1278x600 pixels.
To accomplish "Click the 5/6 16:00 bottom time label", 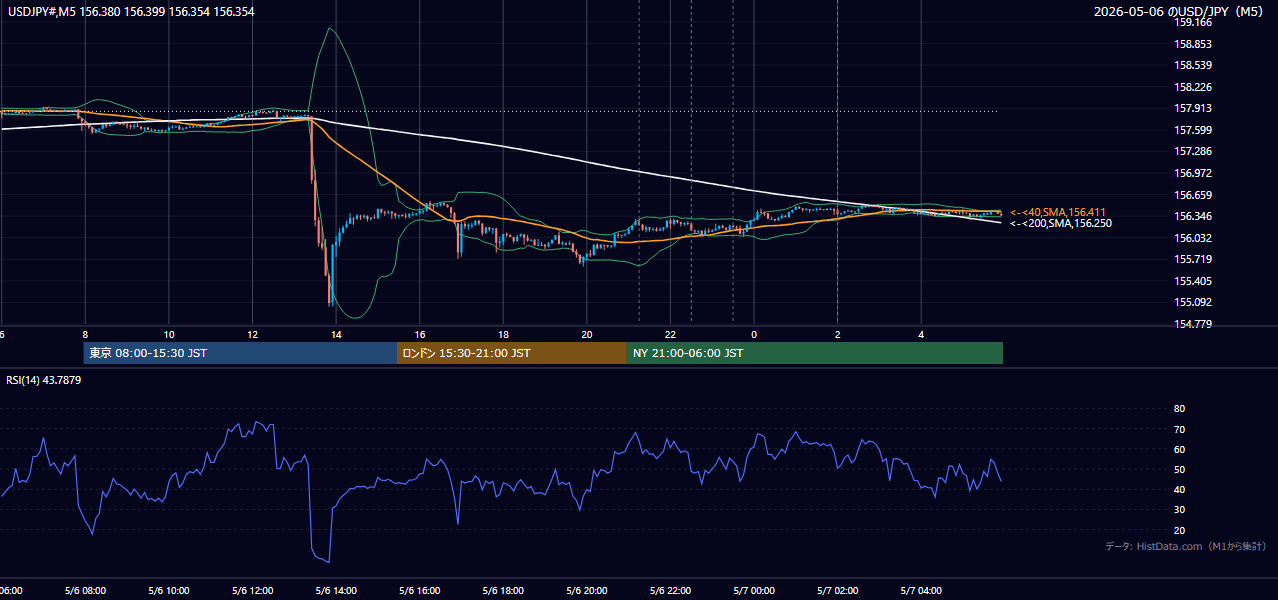I will (420, 591).
